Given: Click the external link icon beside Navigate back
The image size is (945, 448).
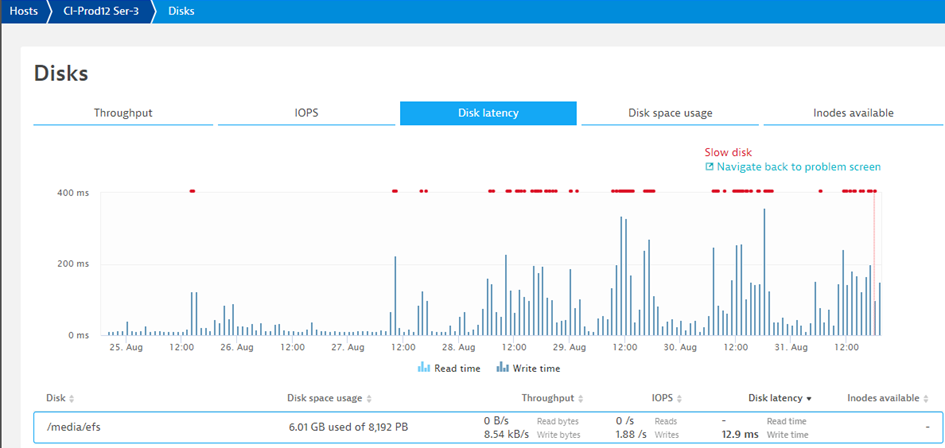Looking at the screenshot, I should coord(709,167).
